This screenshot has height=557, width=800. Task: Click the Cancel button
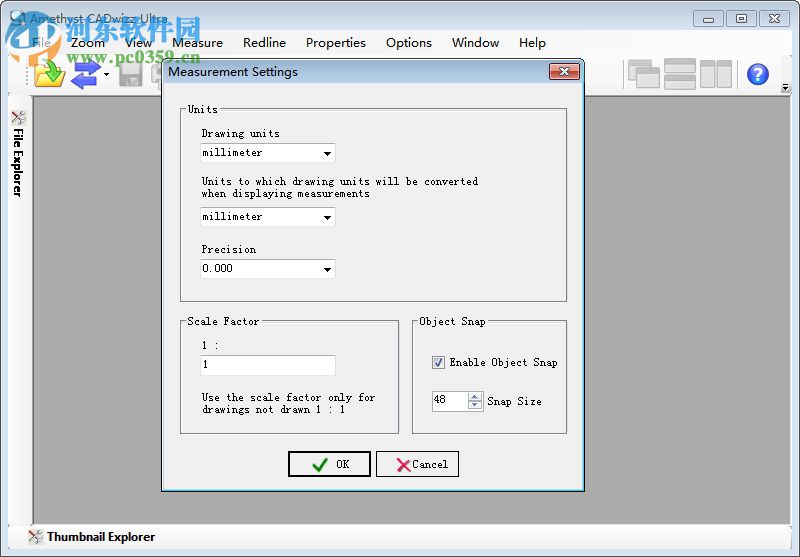417,464
